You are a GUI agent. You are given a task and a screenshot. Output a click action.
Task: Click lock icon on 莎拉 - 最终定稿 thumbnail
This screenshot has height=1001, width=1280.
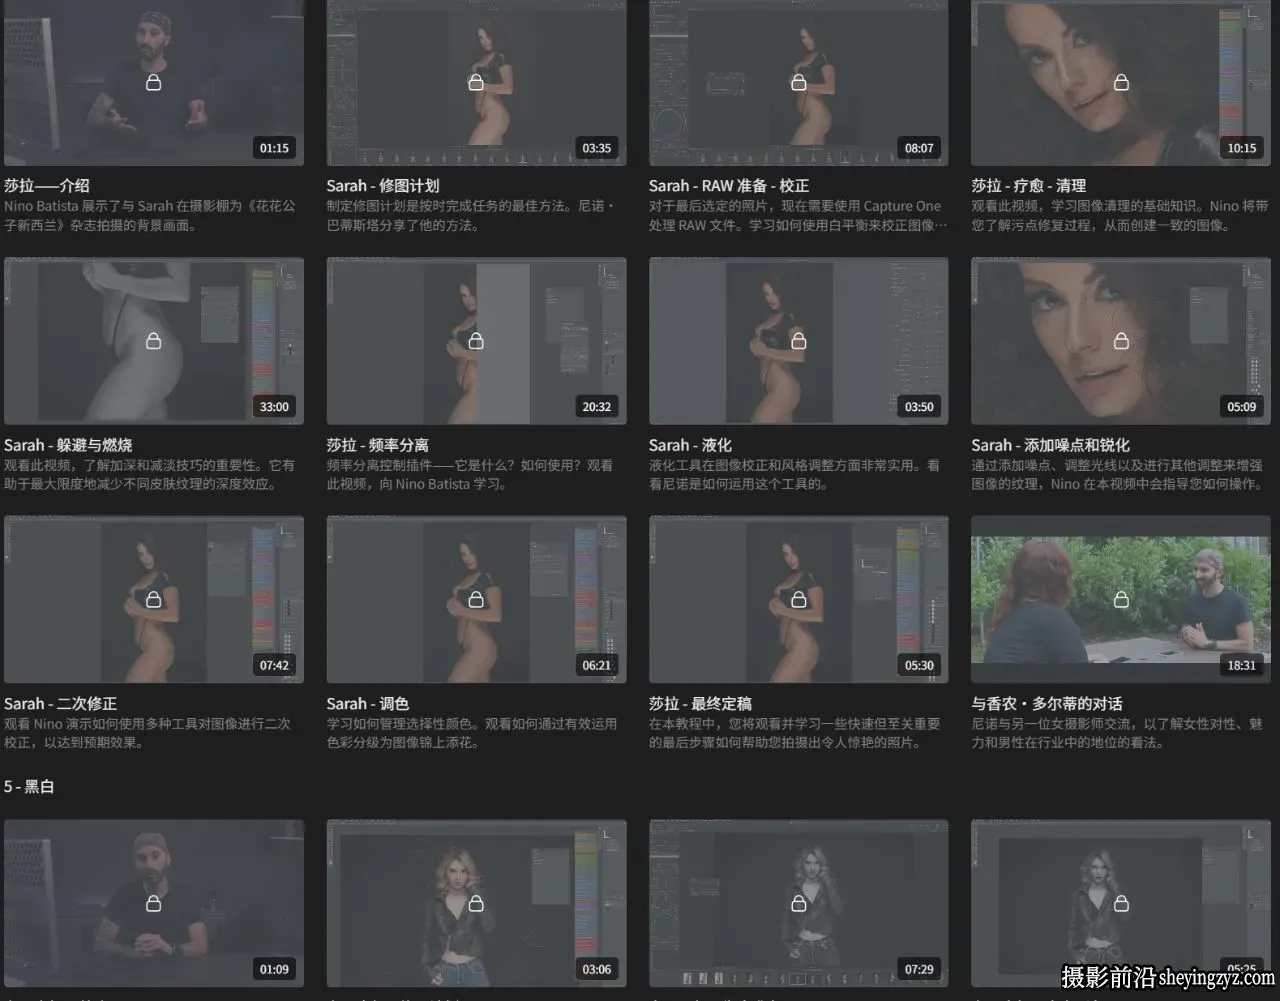[799, 599]
